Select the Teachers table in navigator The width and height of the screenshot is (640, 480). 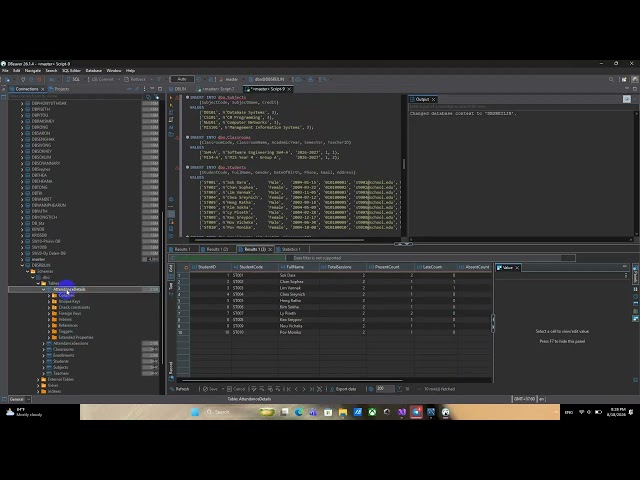pos(61,373)
